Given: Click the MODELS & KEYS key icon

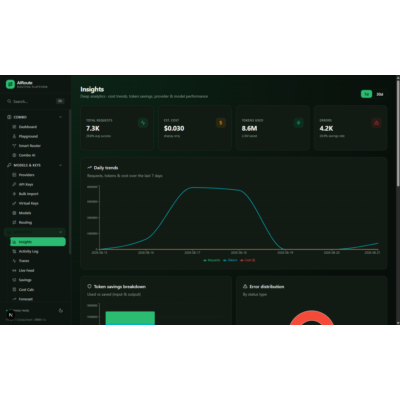Looking at the screenshot, I should pyautogui.click(x=9, y=165).
